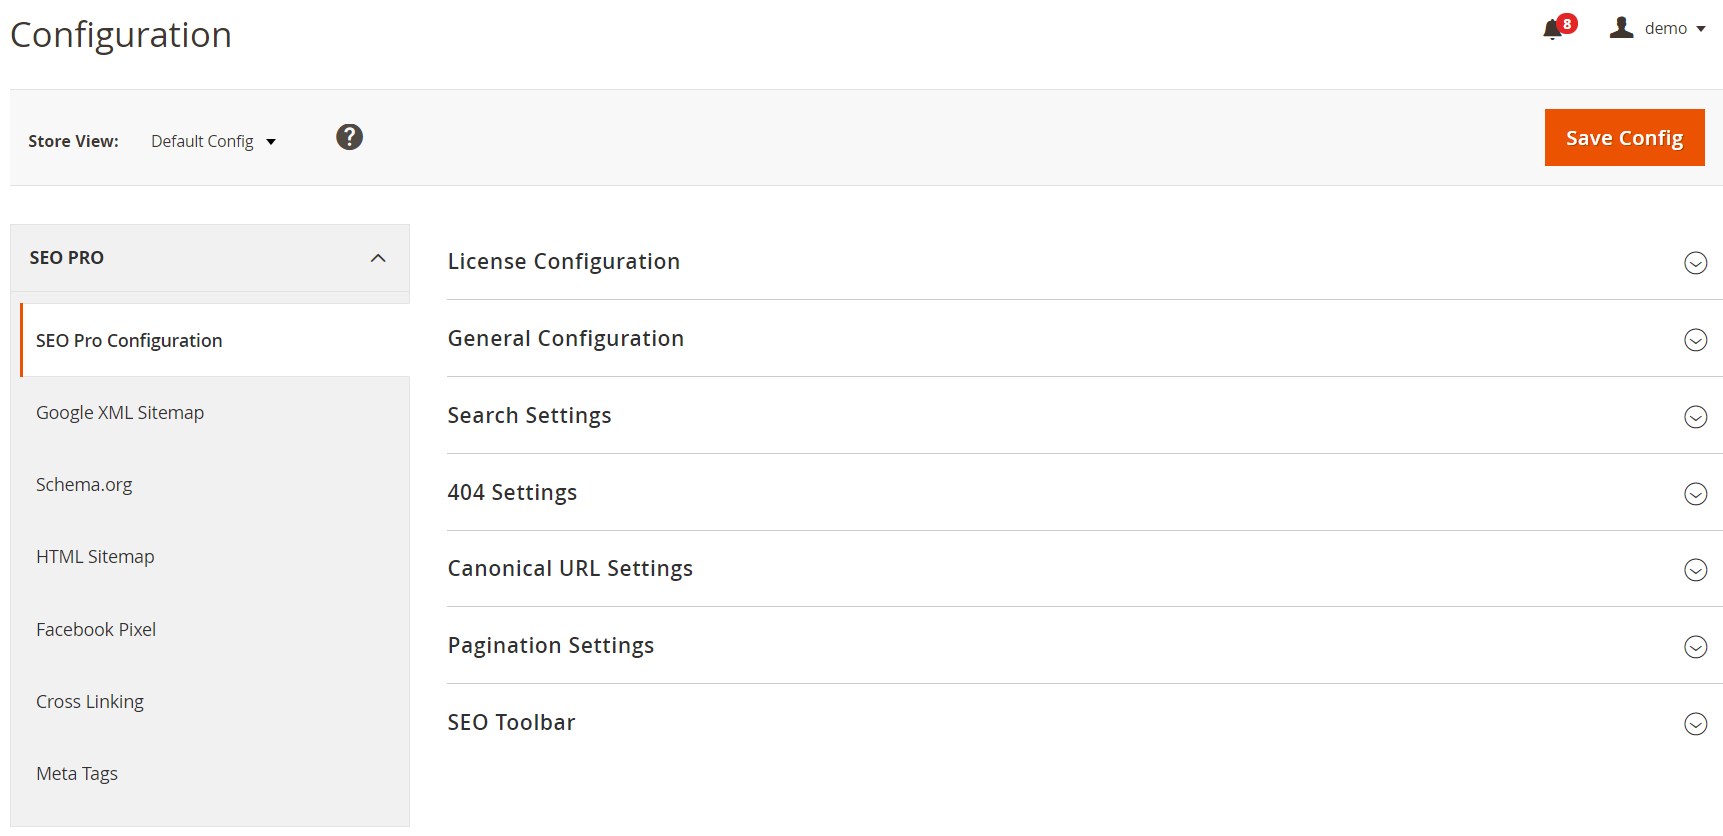
Task: Click the red notification count badge
Action: click(x=1567, y=24)
